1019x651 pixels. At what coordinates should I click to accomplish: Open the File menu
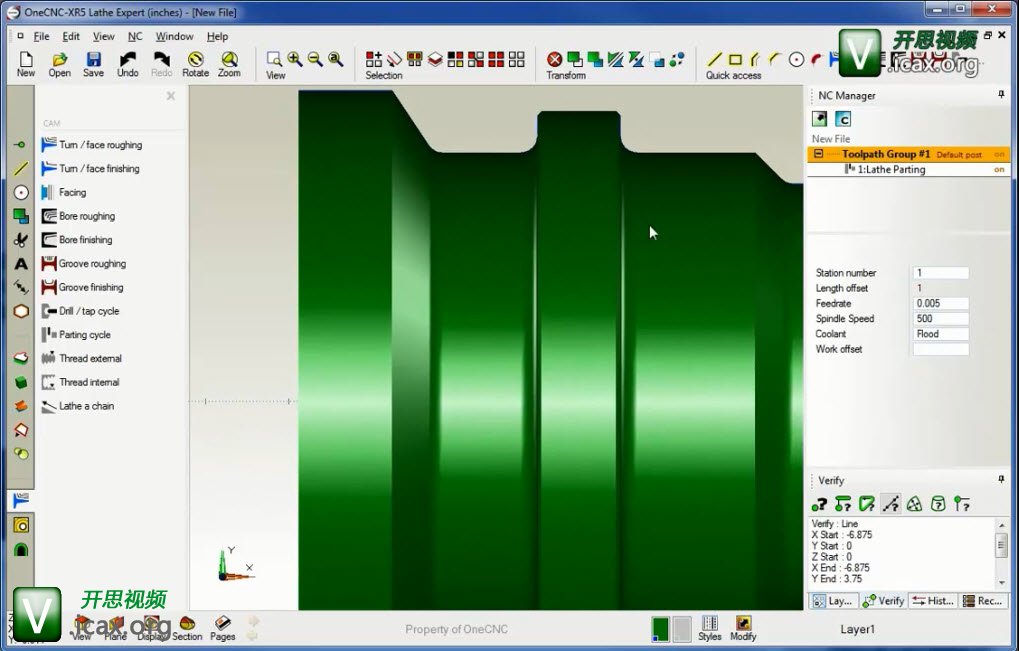point(42,36)
